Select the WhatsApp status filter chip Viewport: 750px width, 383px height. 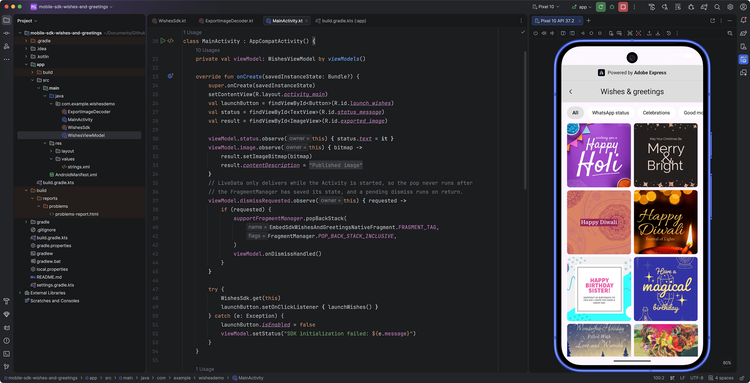point(610,113)
